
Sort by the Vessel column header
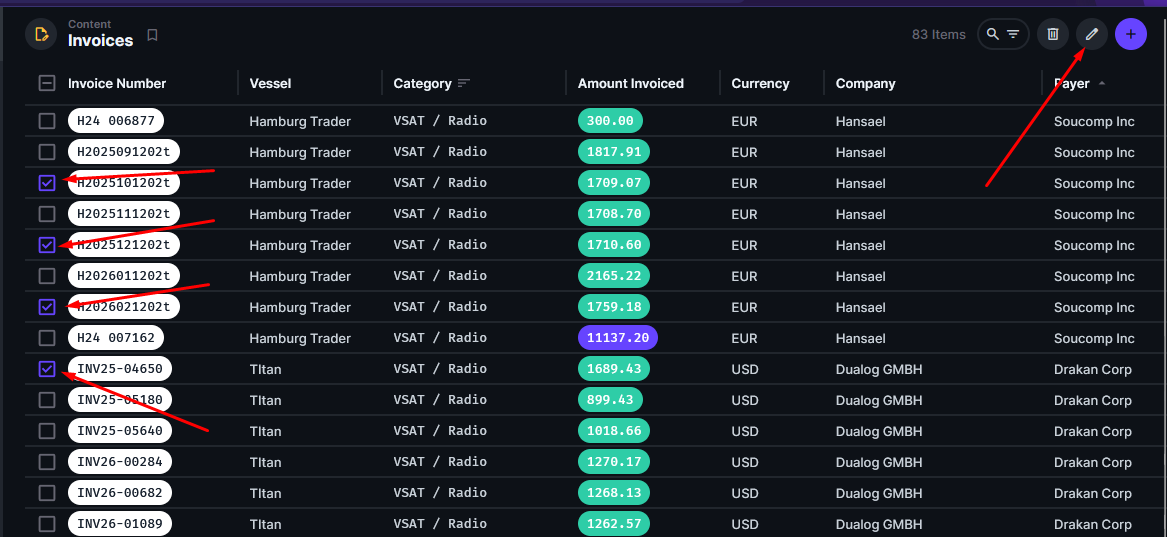click(270, 84)
